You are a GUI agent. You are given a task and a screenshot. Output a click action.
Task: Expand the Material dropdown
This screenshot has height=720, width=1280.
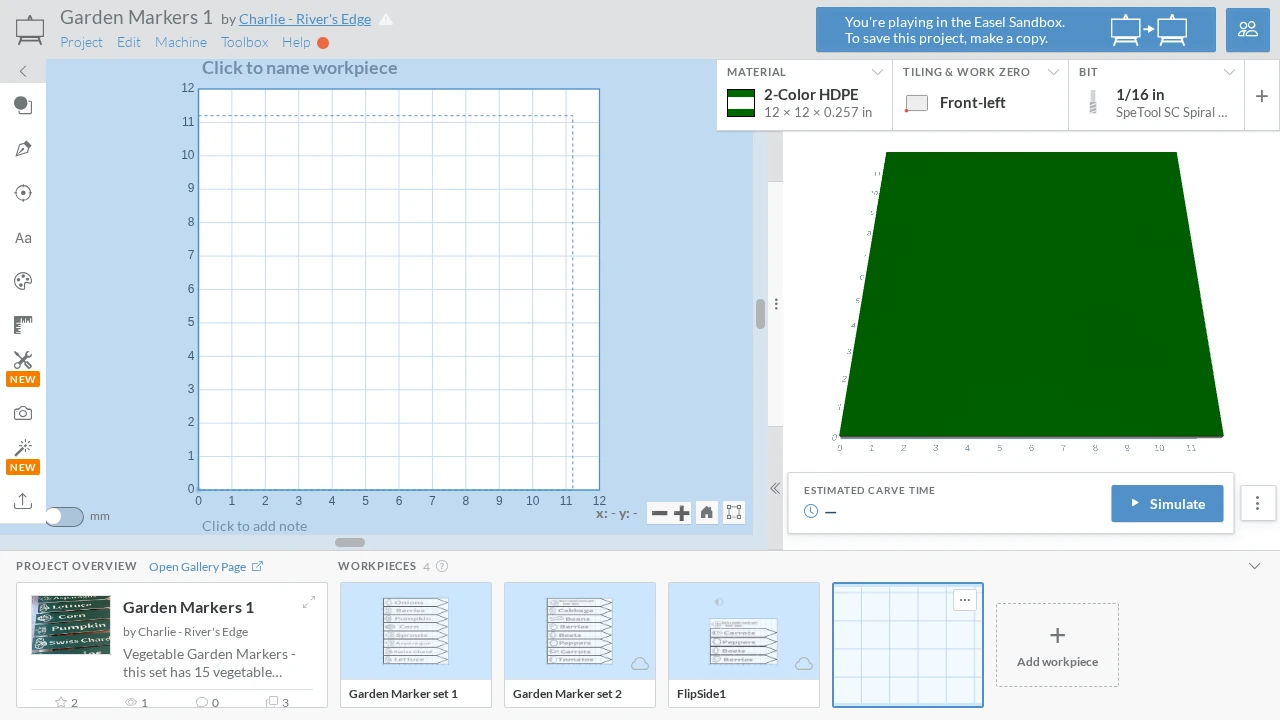pyautogui.click(x=877, y=72)
